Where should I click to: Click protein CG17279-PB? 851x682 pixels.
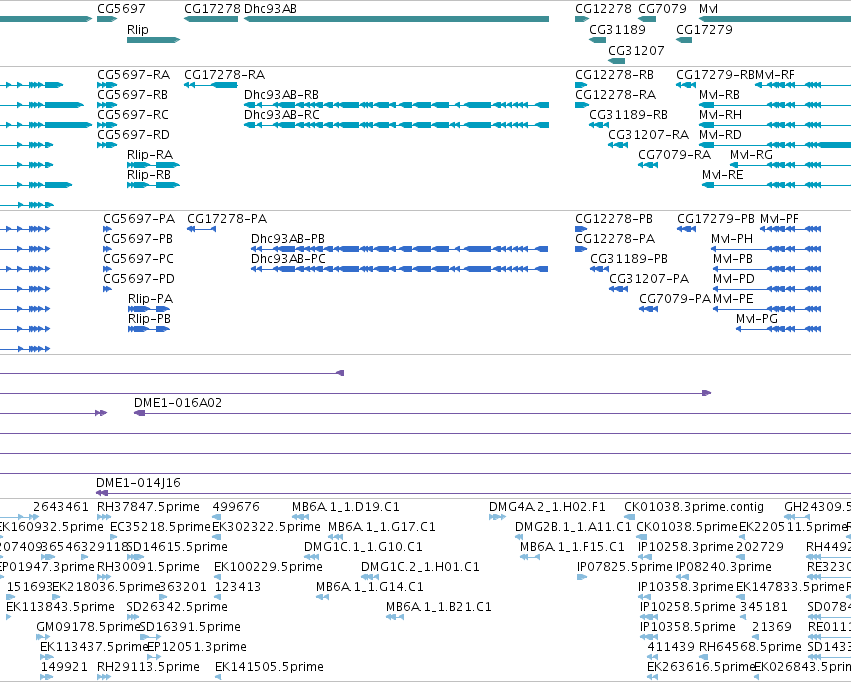687,229
